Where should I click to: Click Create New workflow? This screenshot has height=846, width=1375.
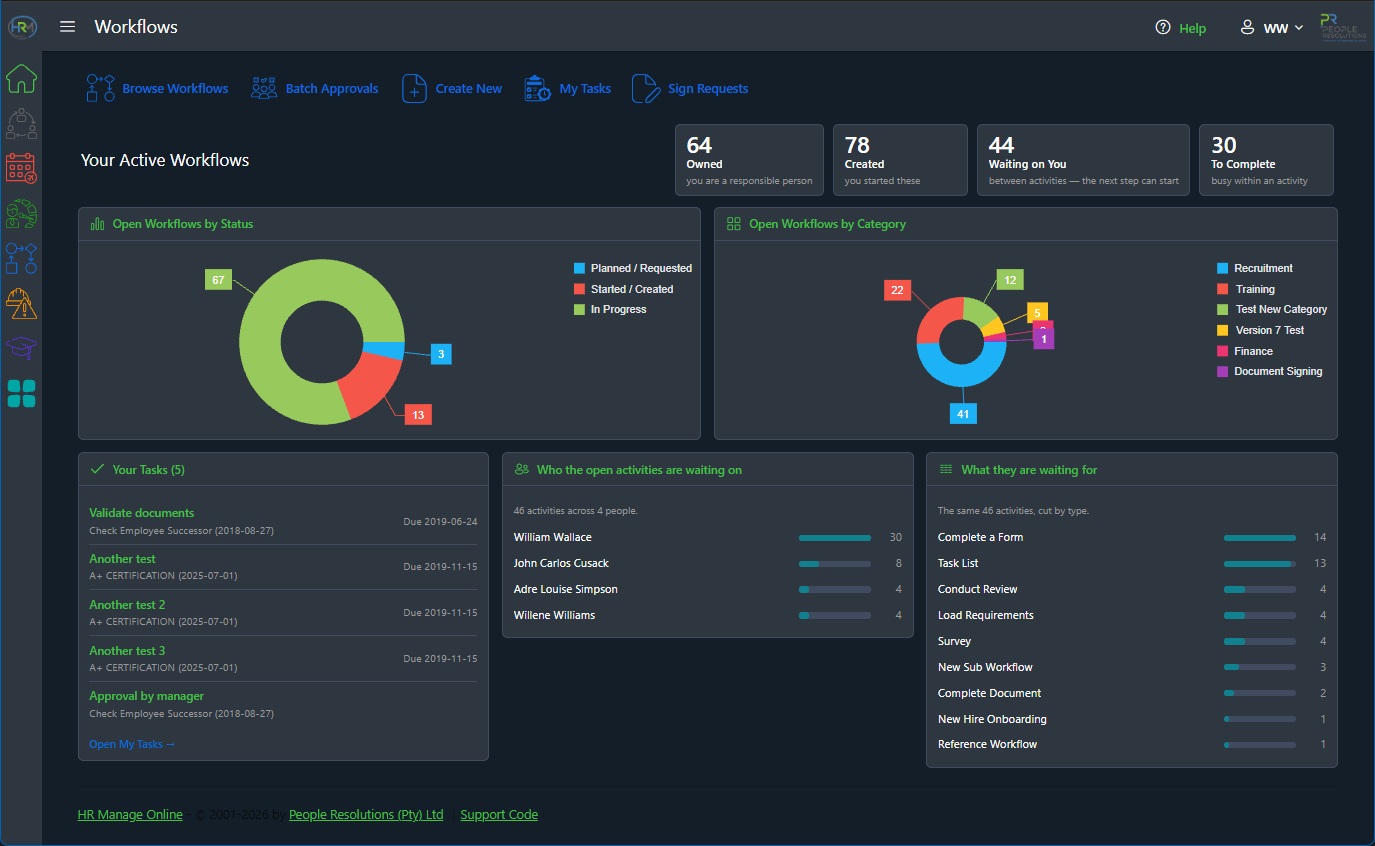pyautogui.click(x=452, y=89)
